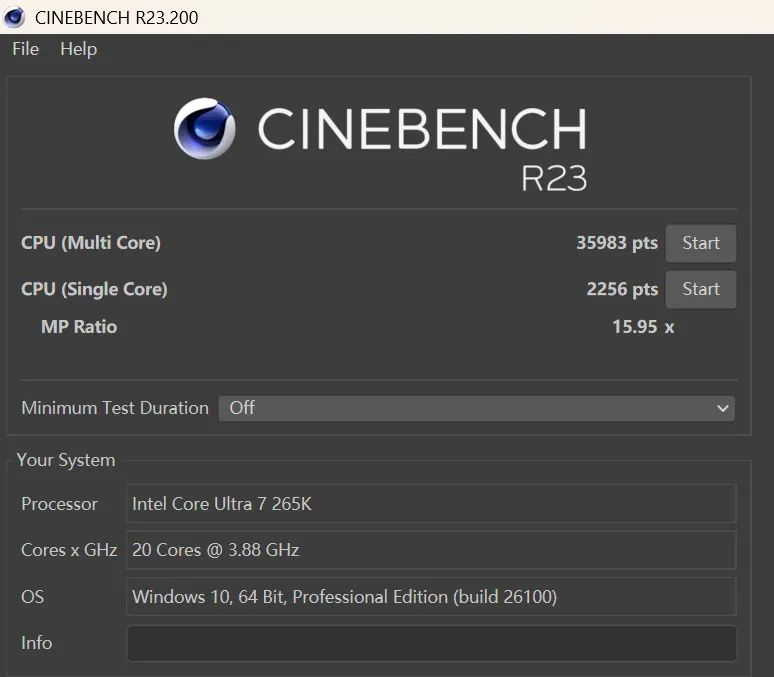This screenshot has width=774, height=677.
Task: Open the File menu
Action: tap(26, 49)
